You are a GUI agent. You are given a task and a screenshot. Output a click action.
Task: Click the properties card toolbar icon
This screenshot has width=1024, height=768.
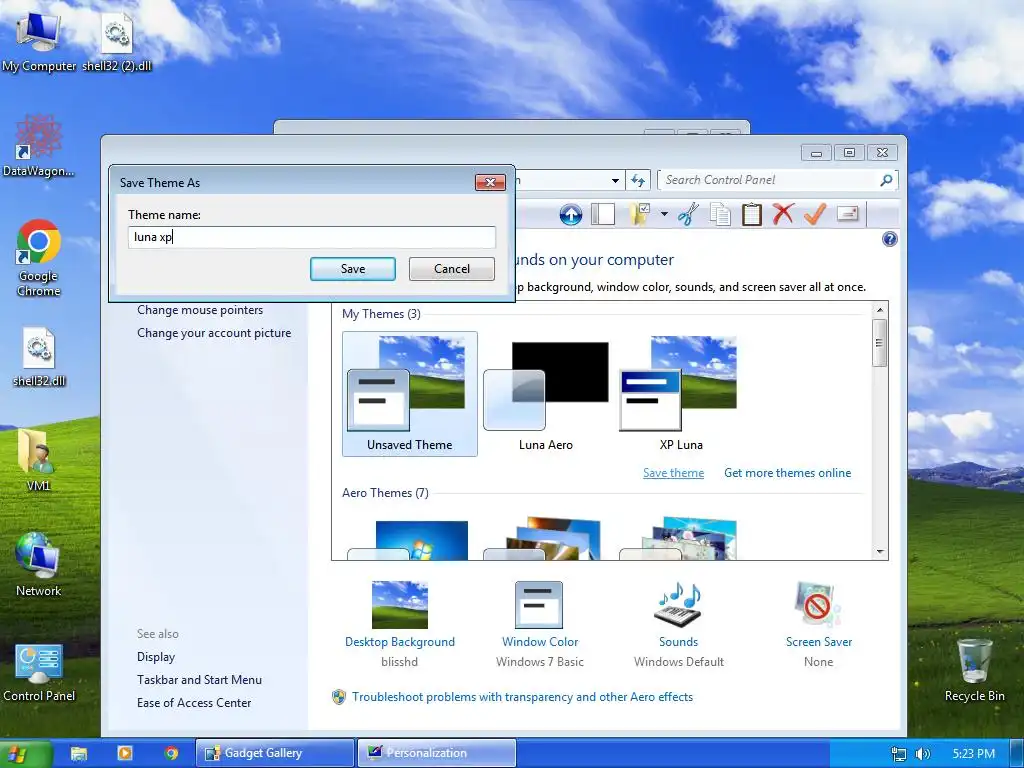click(x=848, y=214)
